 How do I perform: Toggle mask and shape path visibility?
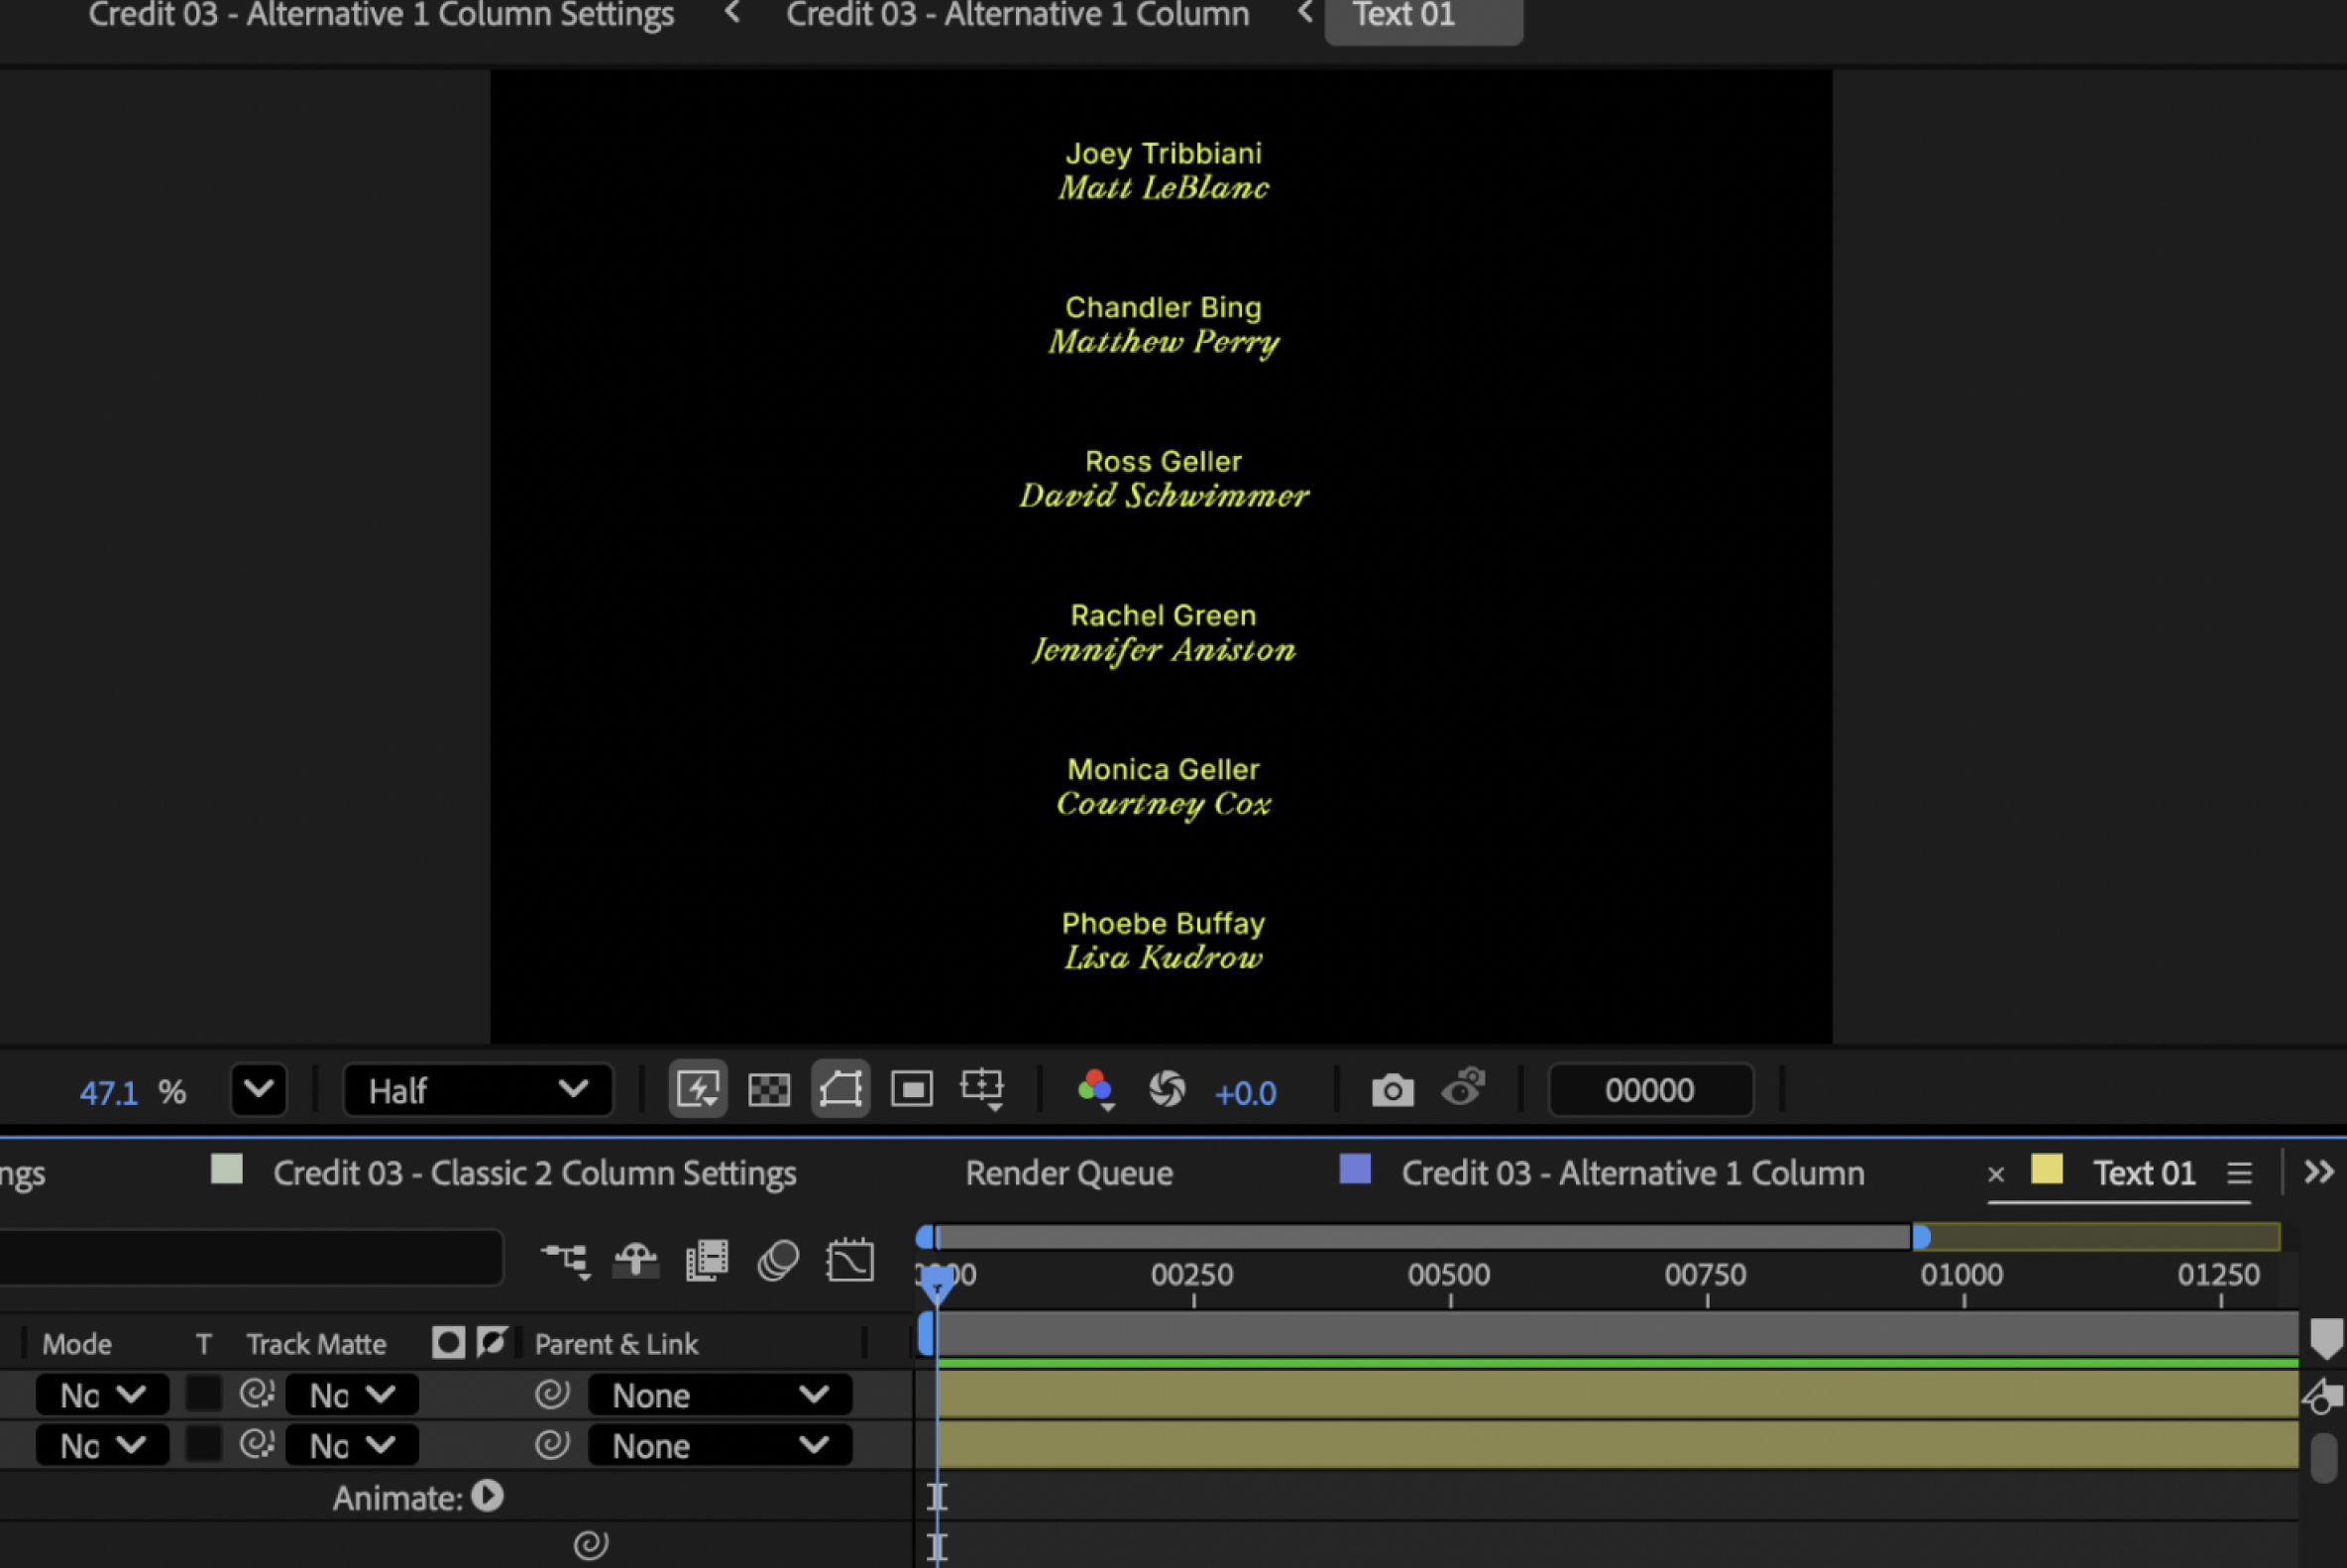[840, 1089]
